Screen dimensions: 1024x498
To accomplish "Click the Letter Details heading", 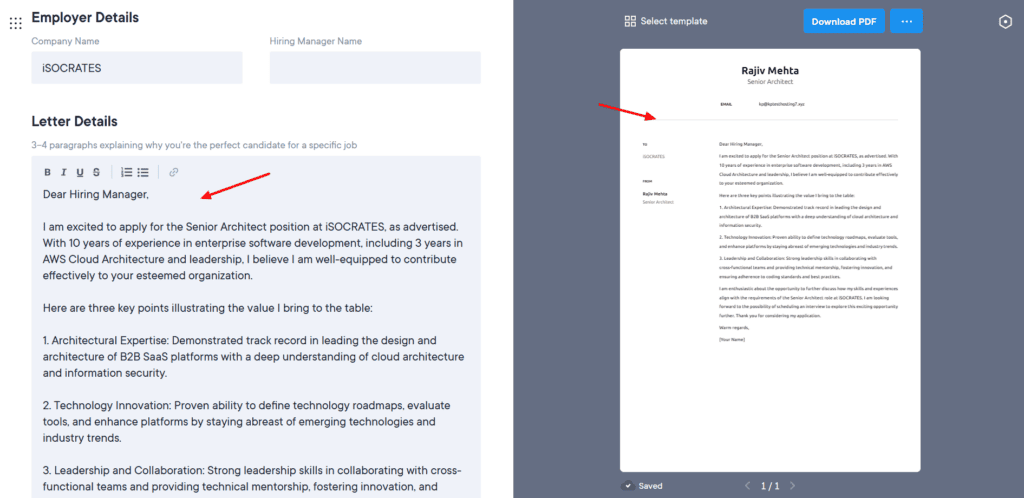I will [74, 121].
